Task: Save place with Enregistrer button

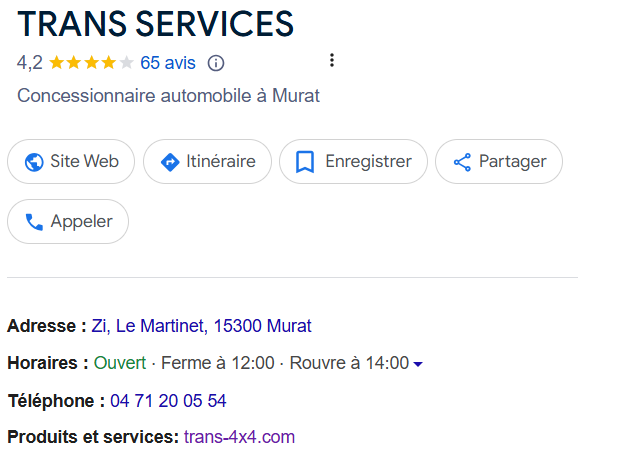Action: [x=353, y=161]
